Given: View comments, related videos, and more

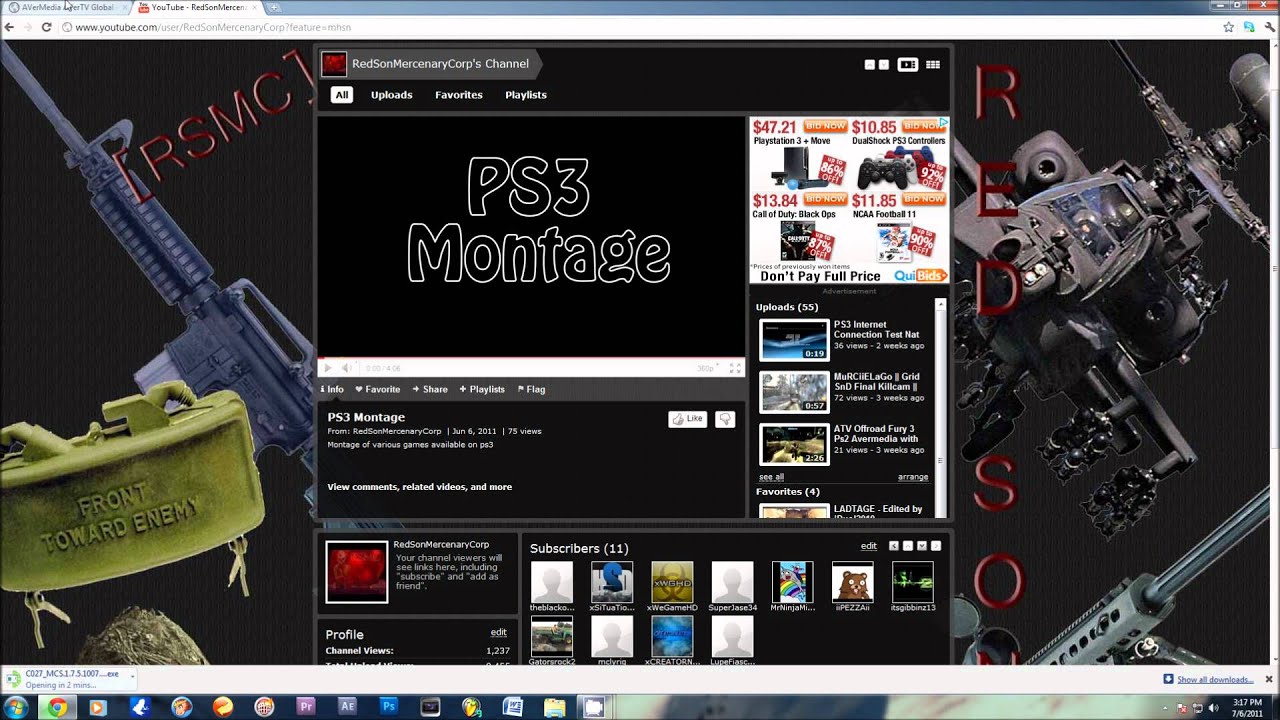Looking at the screenshot, I should click(x=419, y=487).
